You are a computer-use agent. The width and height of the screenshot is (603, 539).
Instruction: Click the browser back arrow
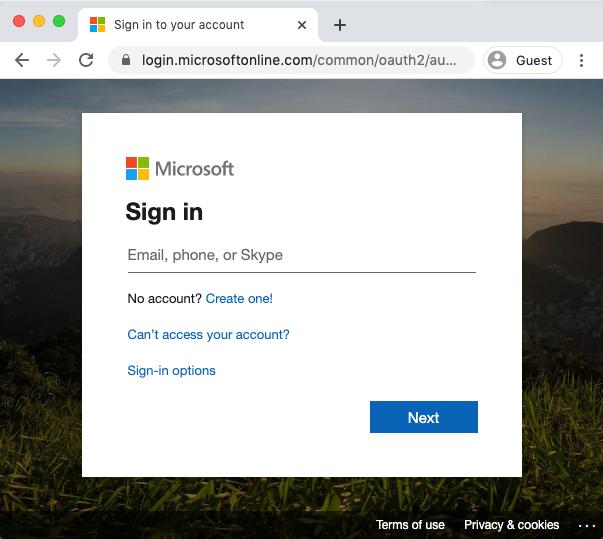point(22,60)
